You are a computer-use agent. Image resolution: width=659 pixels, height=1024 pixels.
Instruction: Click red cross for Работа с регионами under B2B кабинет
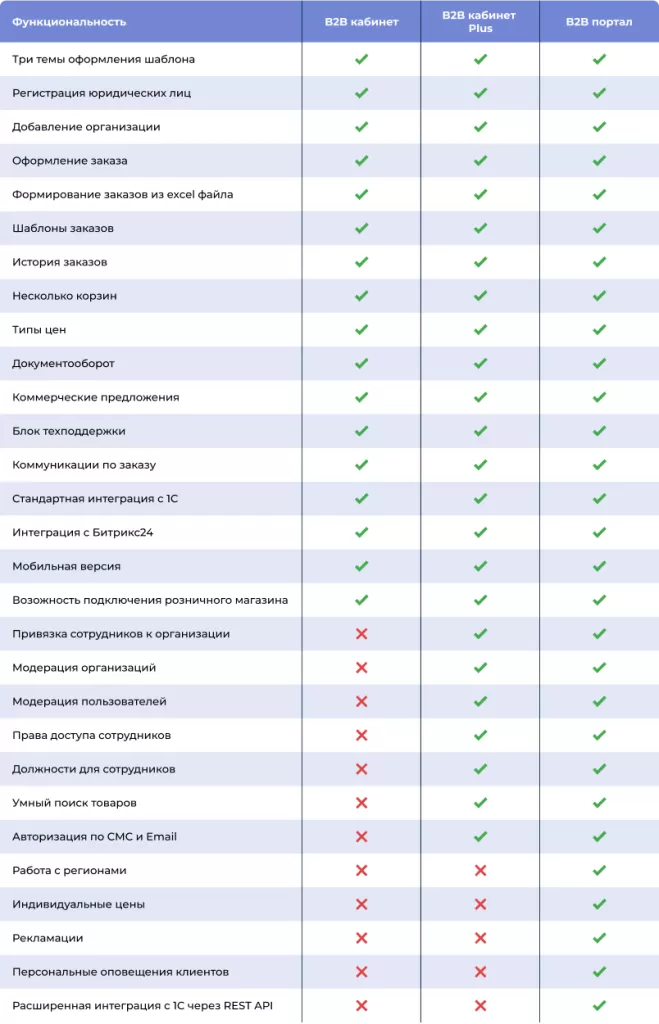point(361,870)
